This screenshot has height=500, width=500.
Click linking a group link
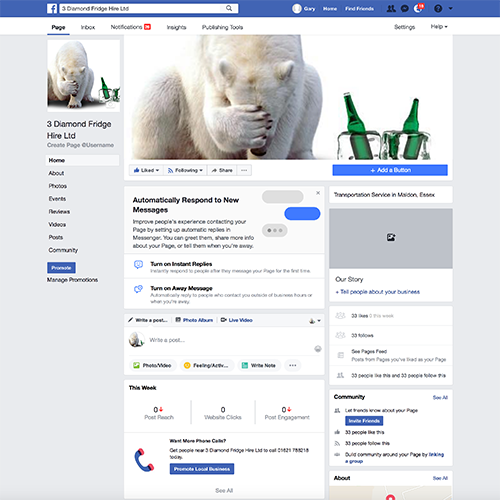coord(436,454)
